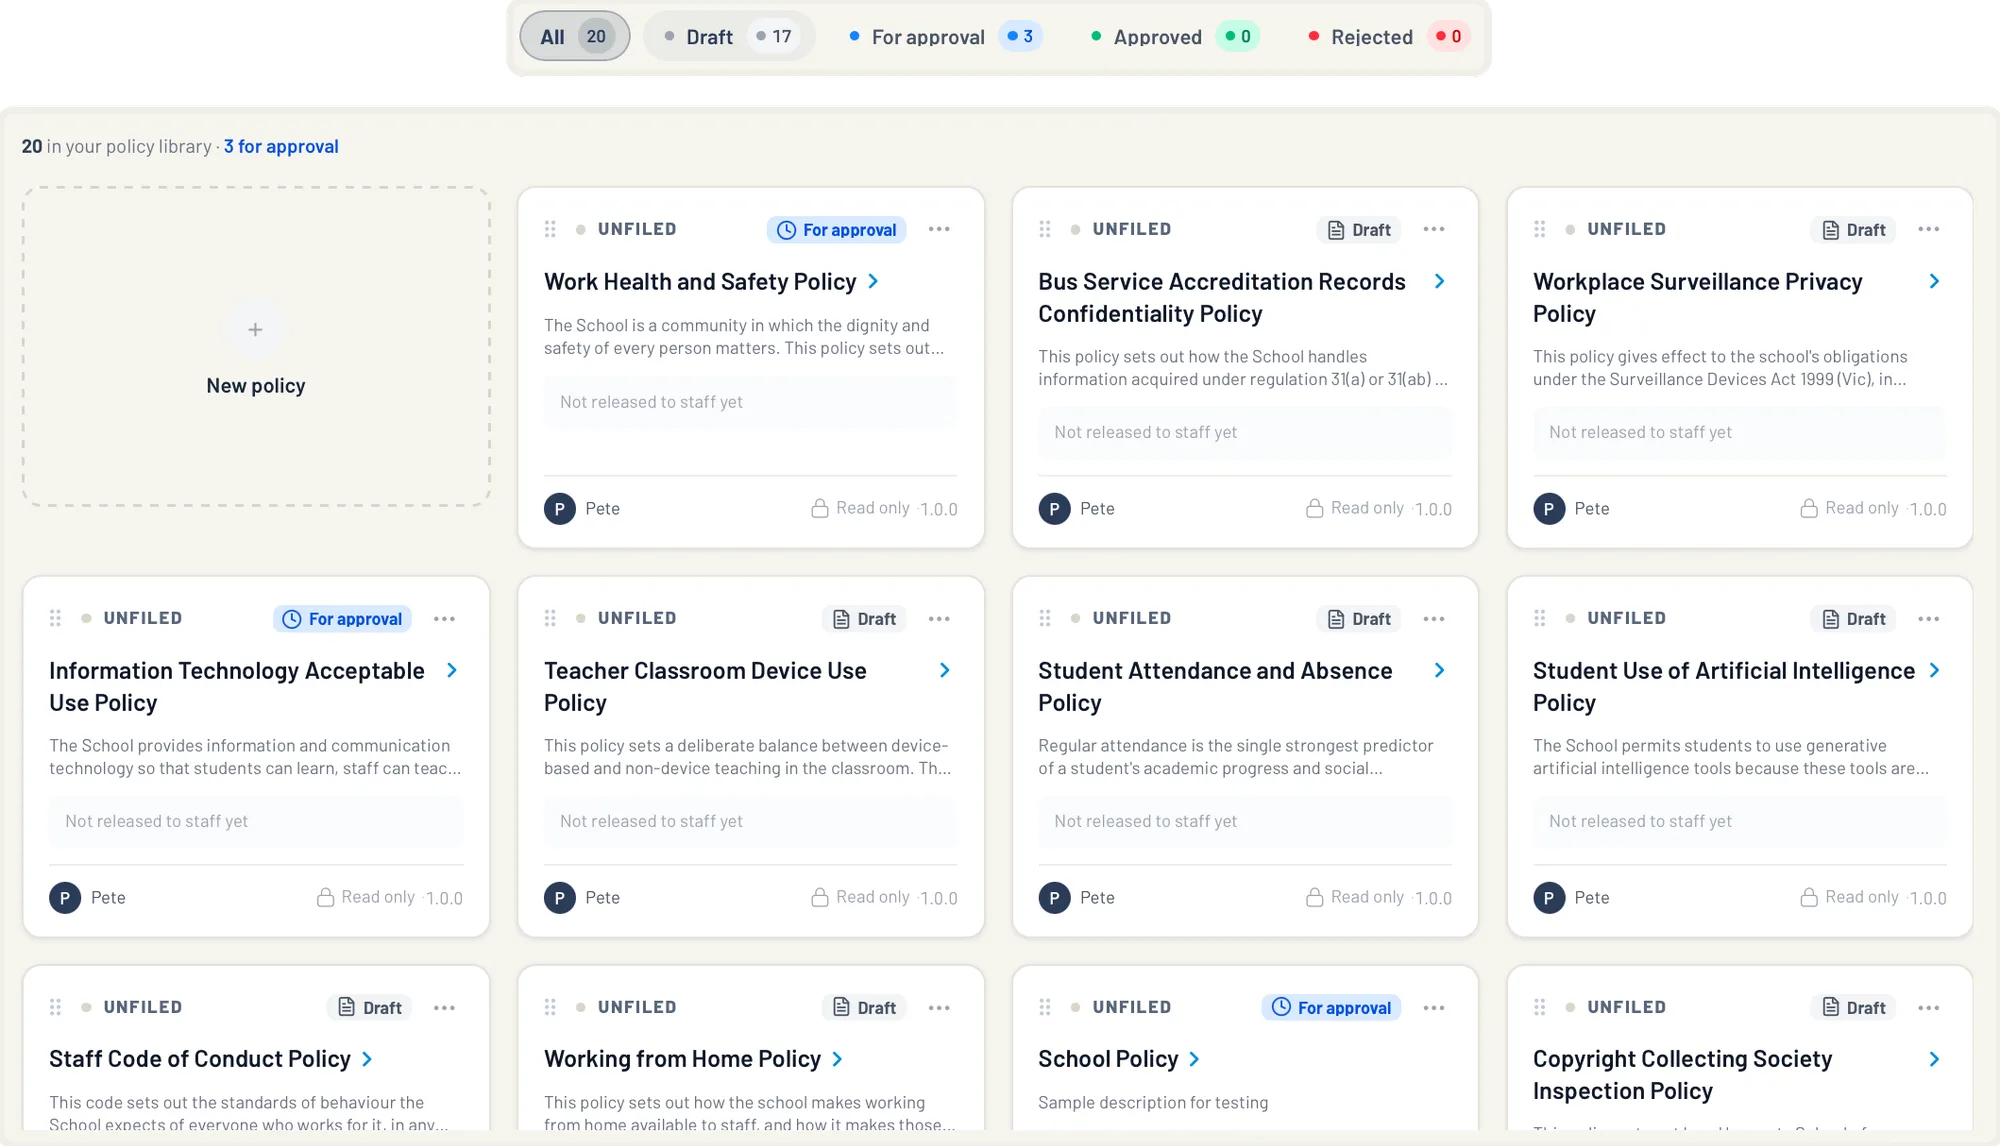2000x1146 pixels.
Task: Grab the drag handle on Staff Code of Conduct card
Action: point(56,1007)
